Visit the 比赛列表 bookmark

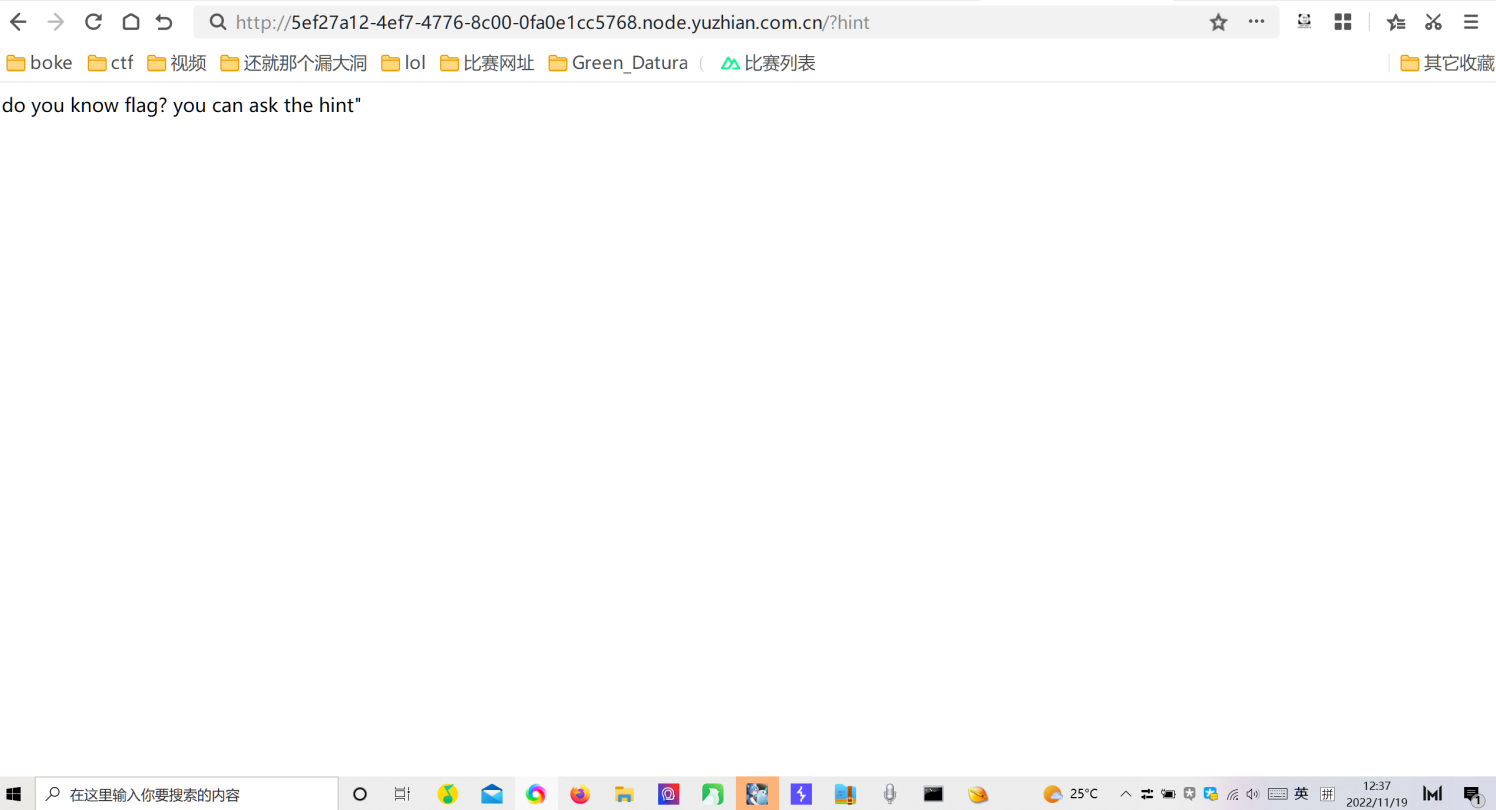click(x=769, y=62)
